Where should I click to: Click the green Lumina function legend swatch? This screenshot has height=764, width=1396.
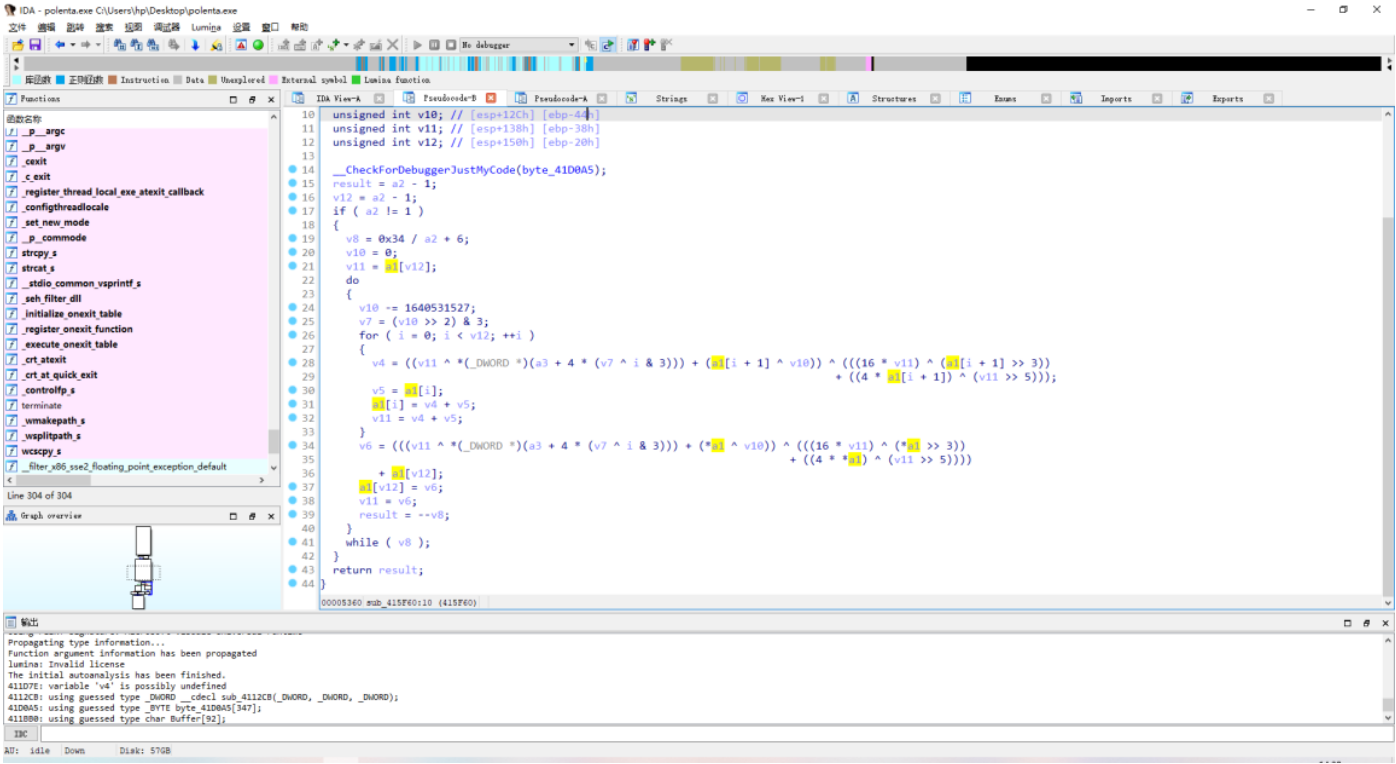356,80
